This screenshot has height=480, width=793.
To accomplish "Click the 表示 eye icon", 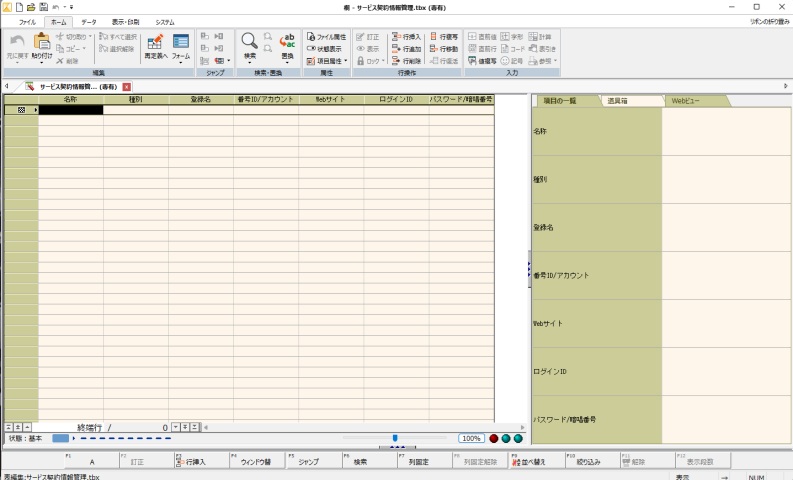I will click(361, 49).
